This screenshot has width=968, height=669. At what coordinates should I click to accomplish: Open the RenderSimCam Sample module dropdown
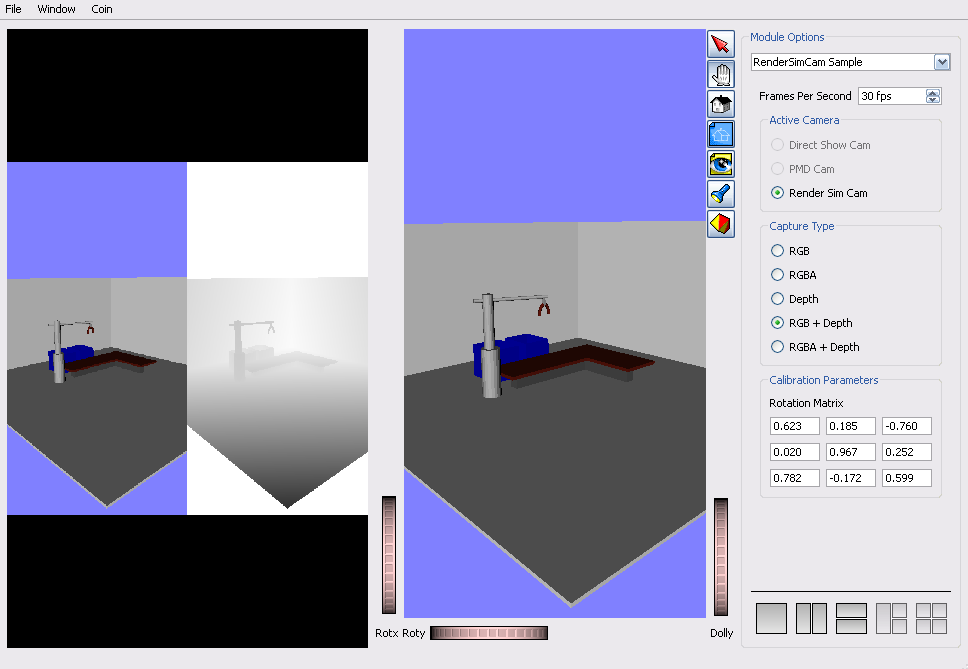click(941, 62)
